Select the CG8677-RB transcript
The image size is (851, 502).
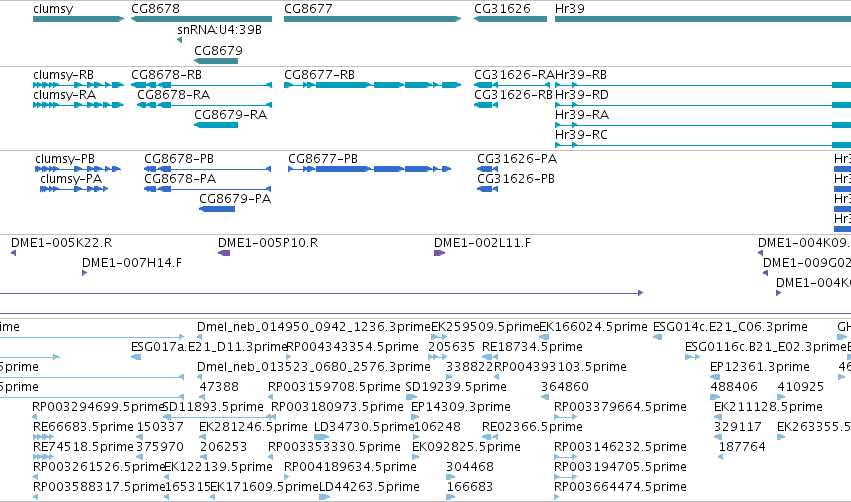click(372, 85)
